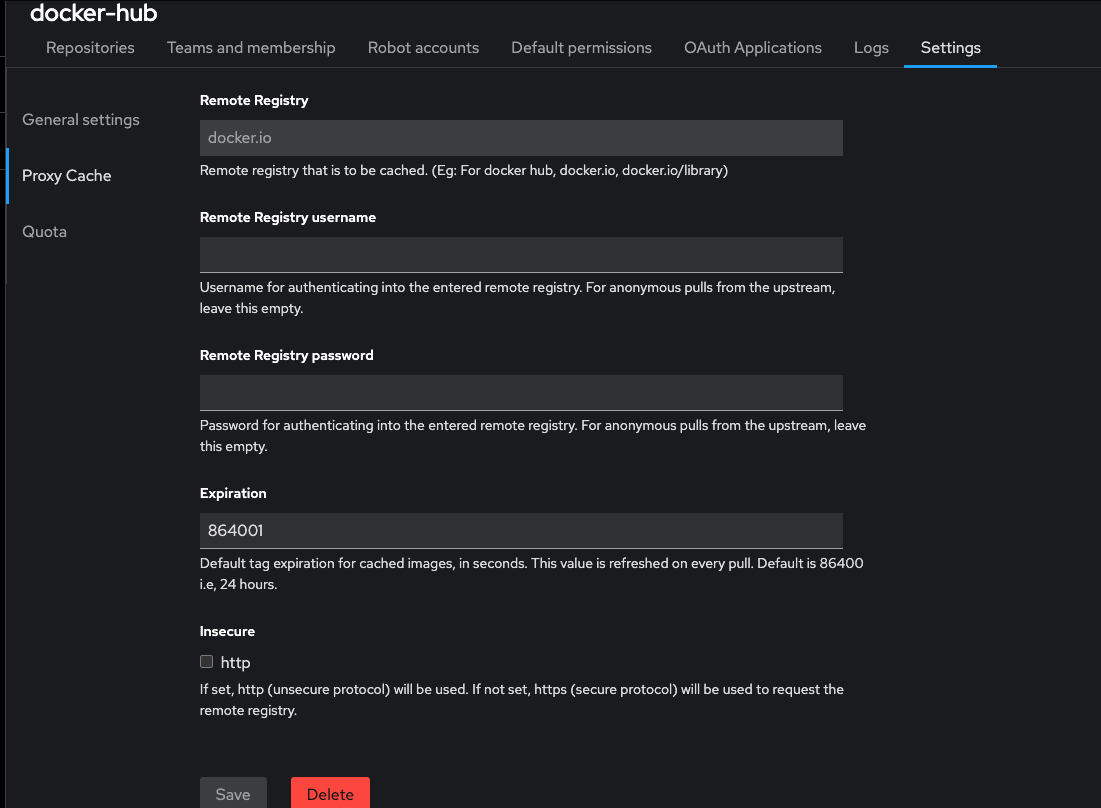The width and height of the screenshot is (1101, 808).
Task: Click the active Settings tab
Action: click(950, 47)
